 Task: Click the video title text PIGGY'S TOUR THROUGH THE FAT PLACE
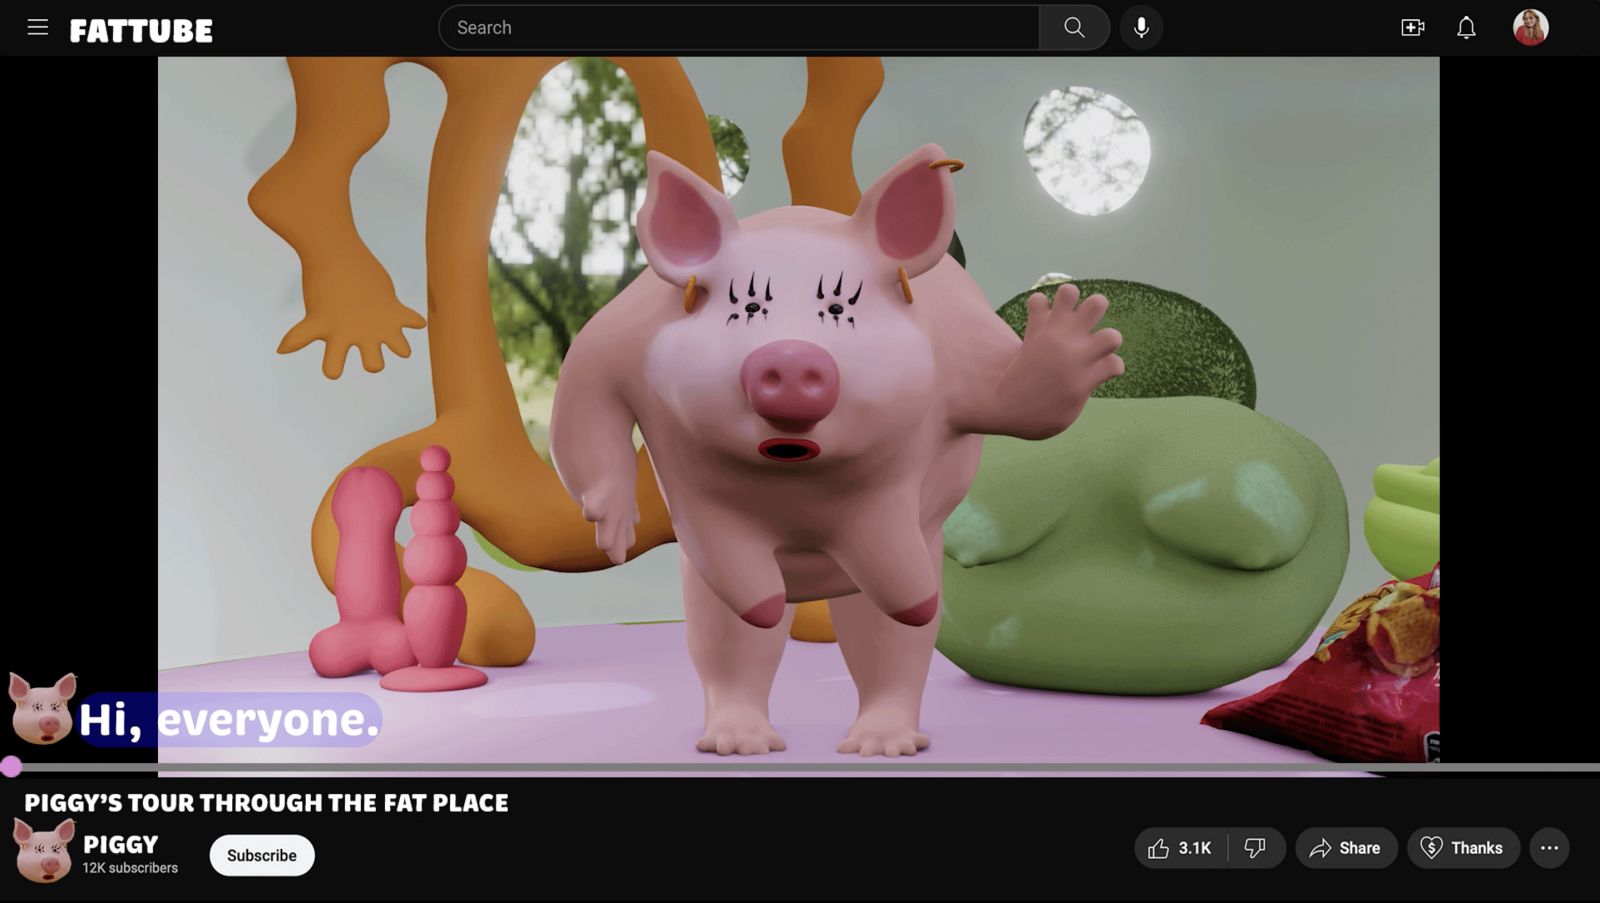266,803
